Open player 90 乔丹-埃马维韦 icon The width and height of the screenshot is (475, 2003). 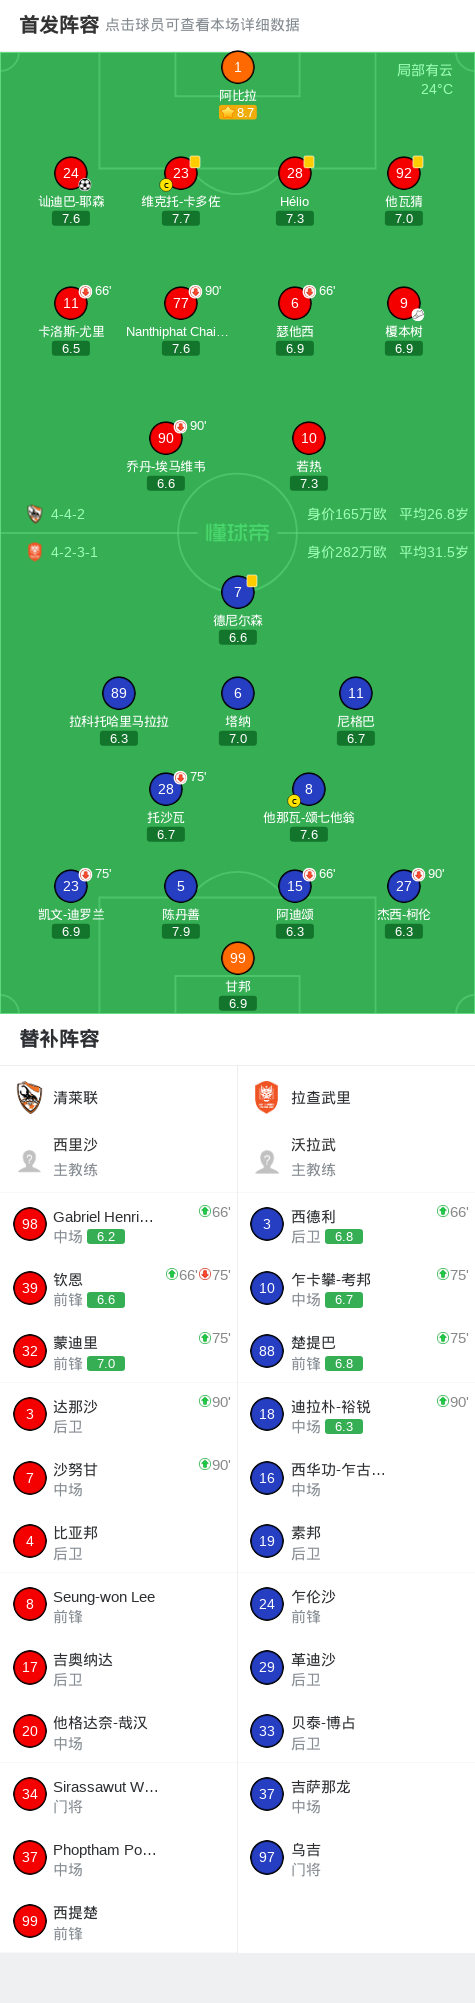click(x=166, y=438)
